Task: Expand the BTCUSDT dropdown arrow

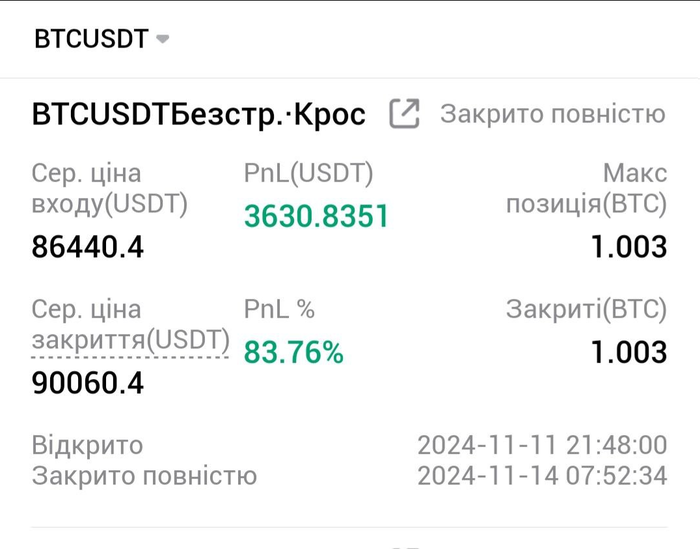Action: [x=163, y=39]
